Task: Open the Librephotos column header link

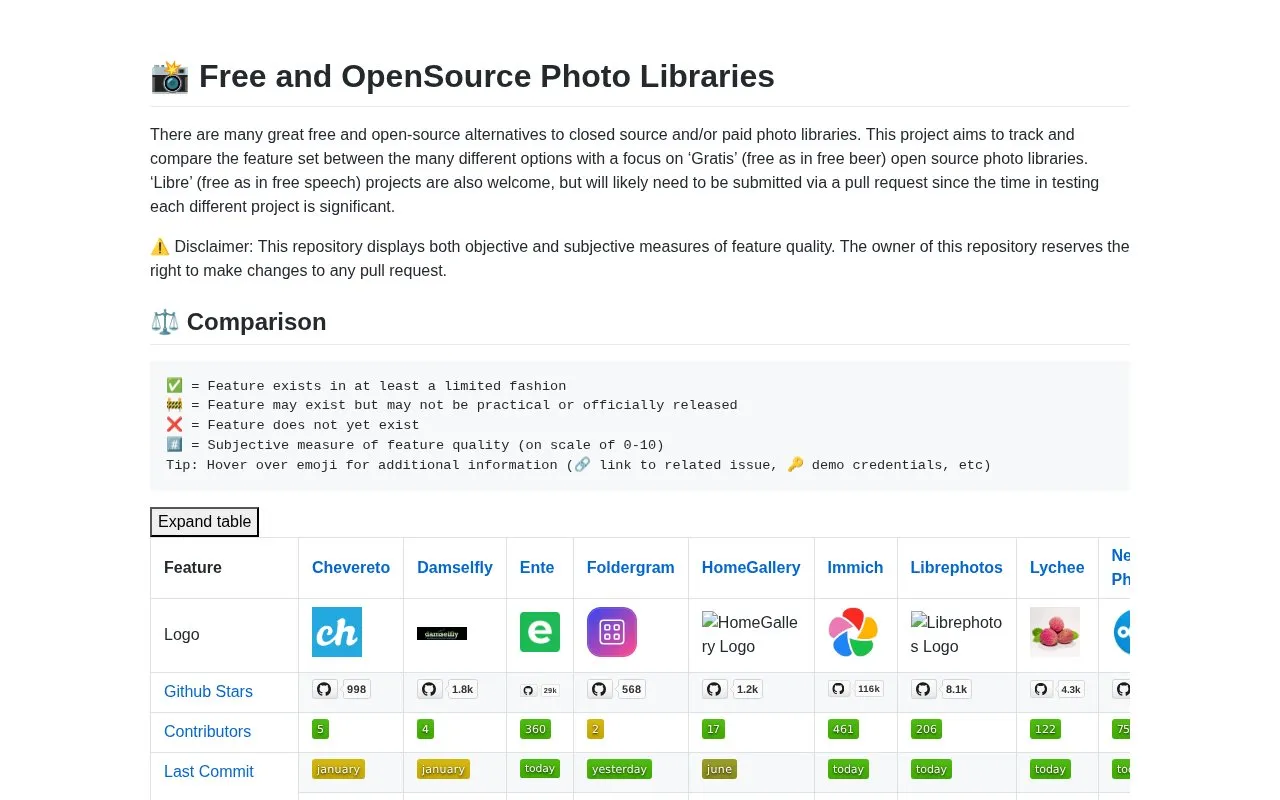Action: tap(957, 567)
